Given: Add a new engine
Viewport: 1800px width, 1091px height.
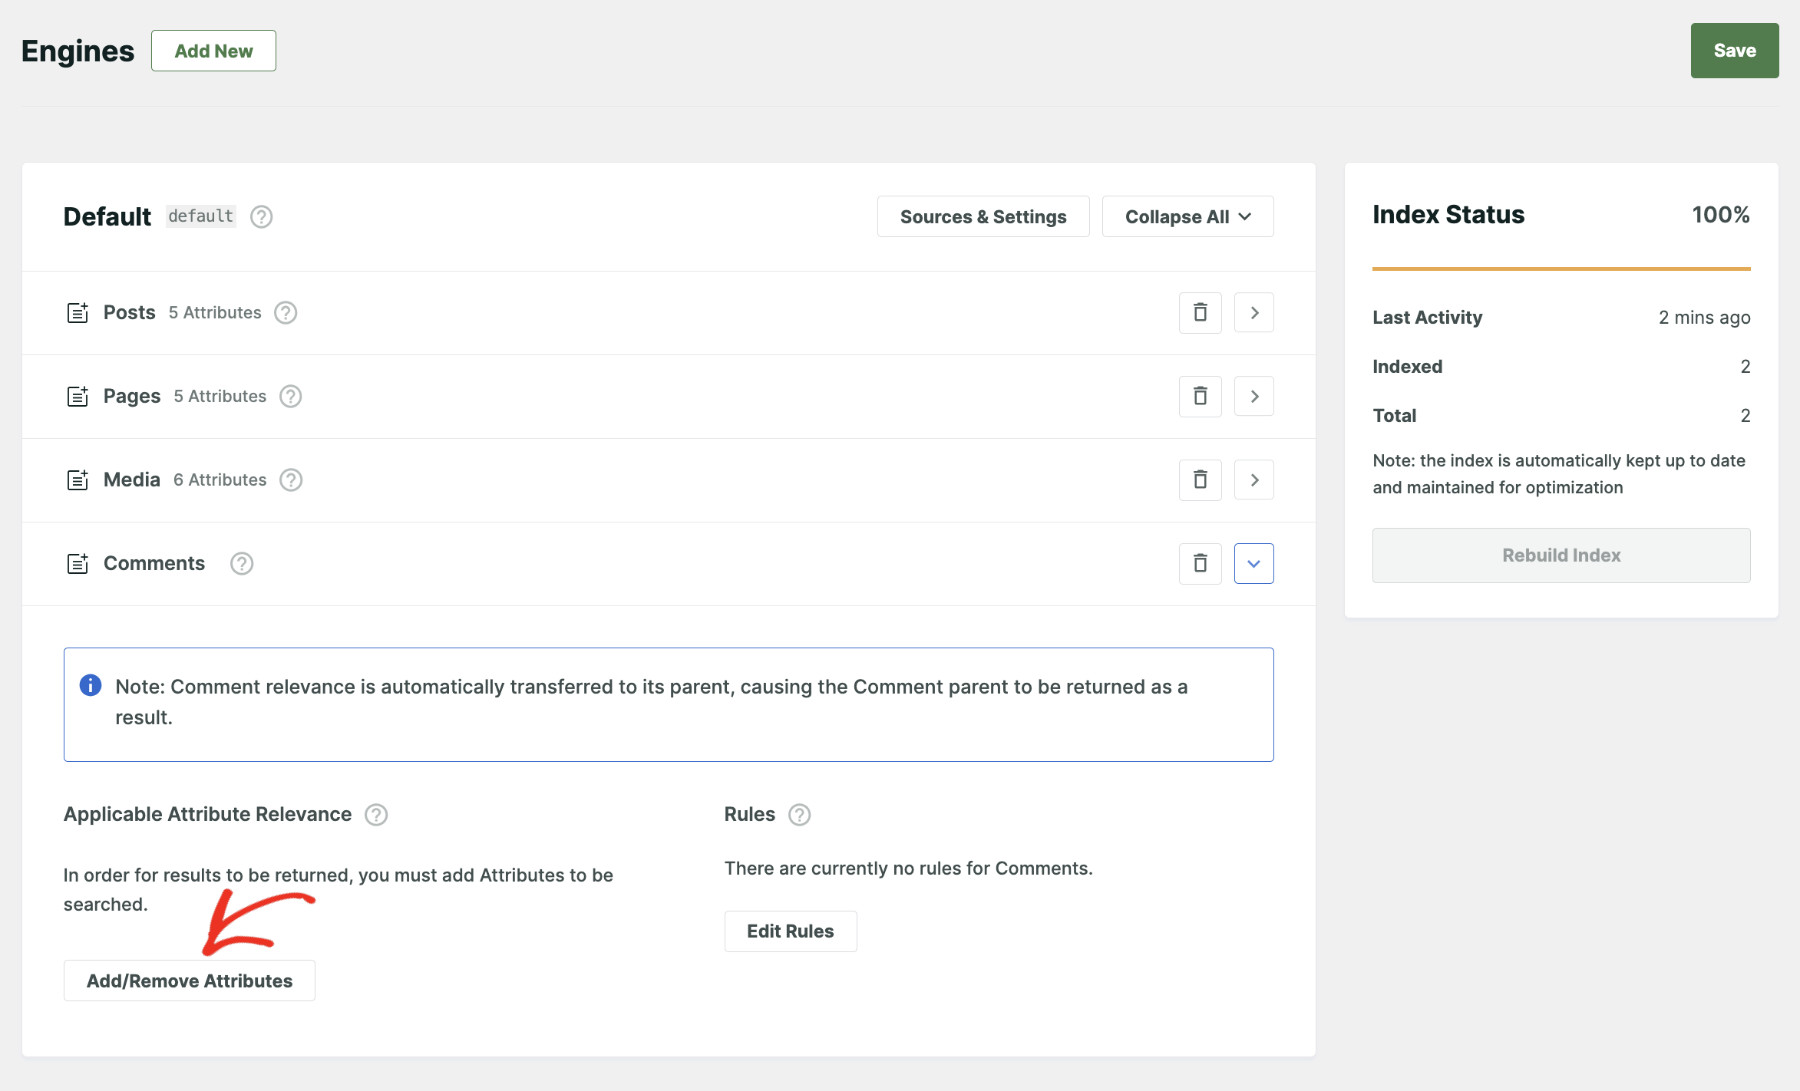Looking at the screenshot, I should click(x=213, y=50).
